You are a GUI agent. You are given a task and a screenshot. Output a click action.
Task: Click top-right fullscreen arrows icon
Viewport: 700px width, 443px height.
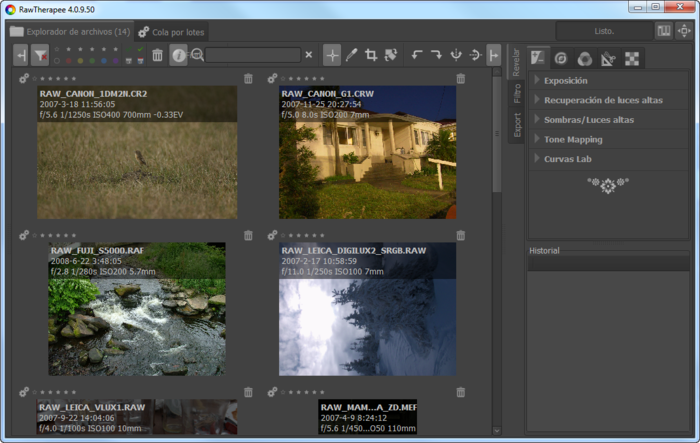[684, 31]
